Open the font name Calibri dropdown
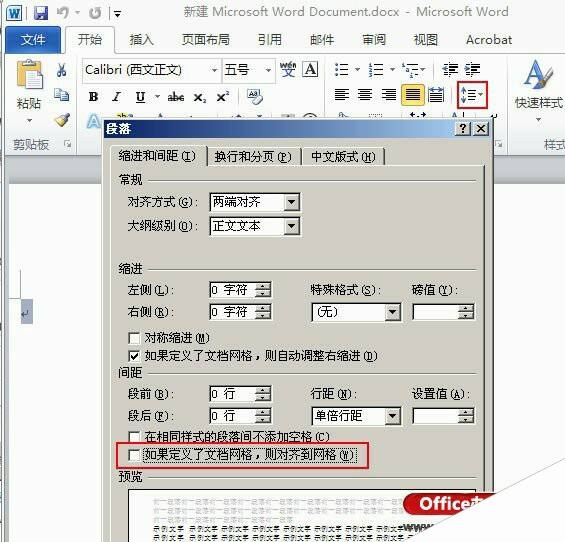565x542 pixels. coord(215,70)
